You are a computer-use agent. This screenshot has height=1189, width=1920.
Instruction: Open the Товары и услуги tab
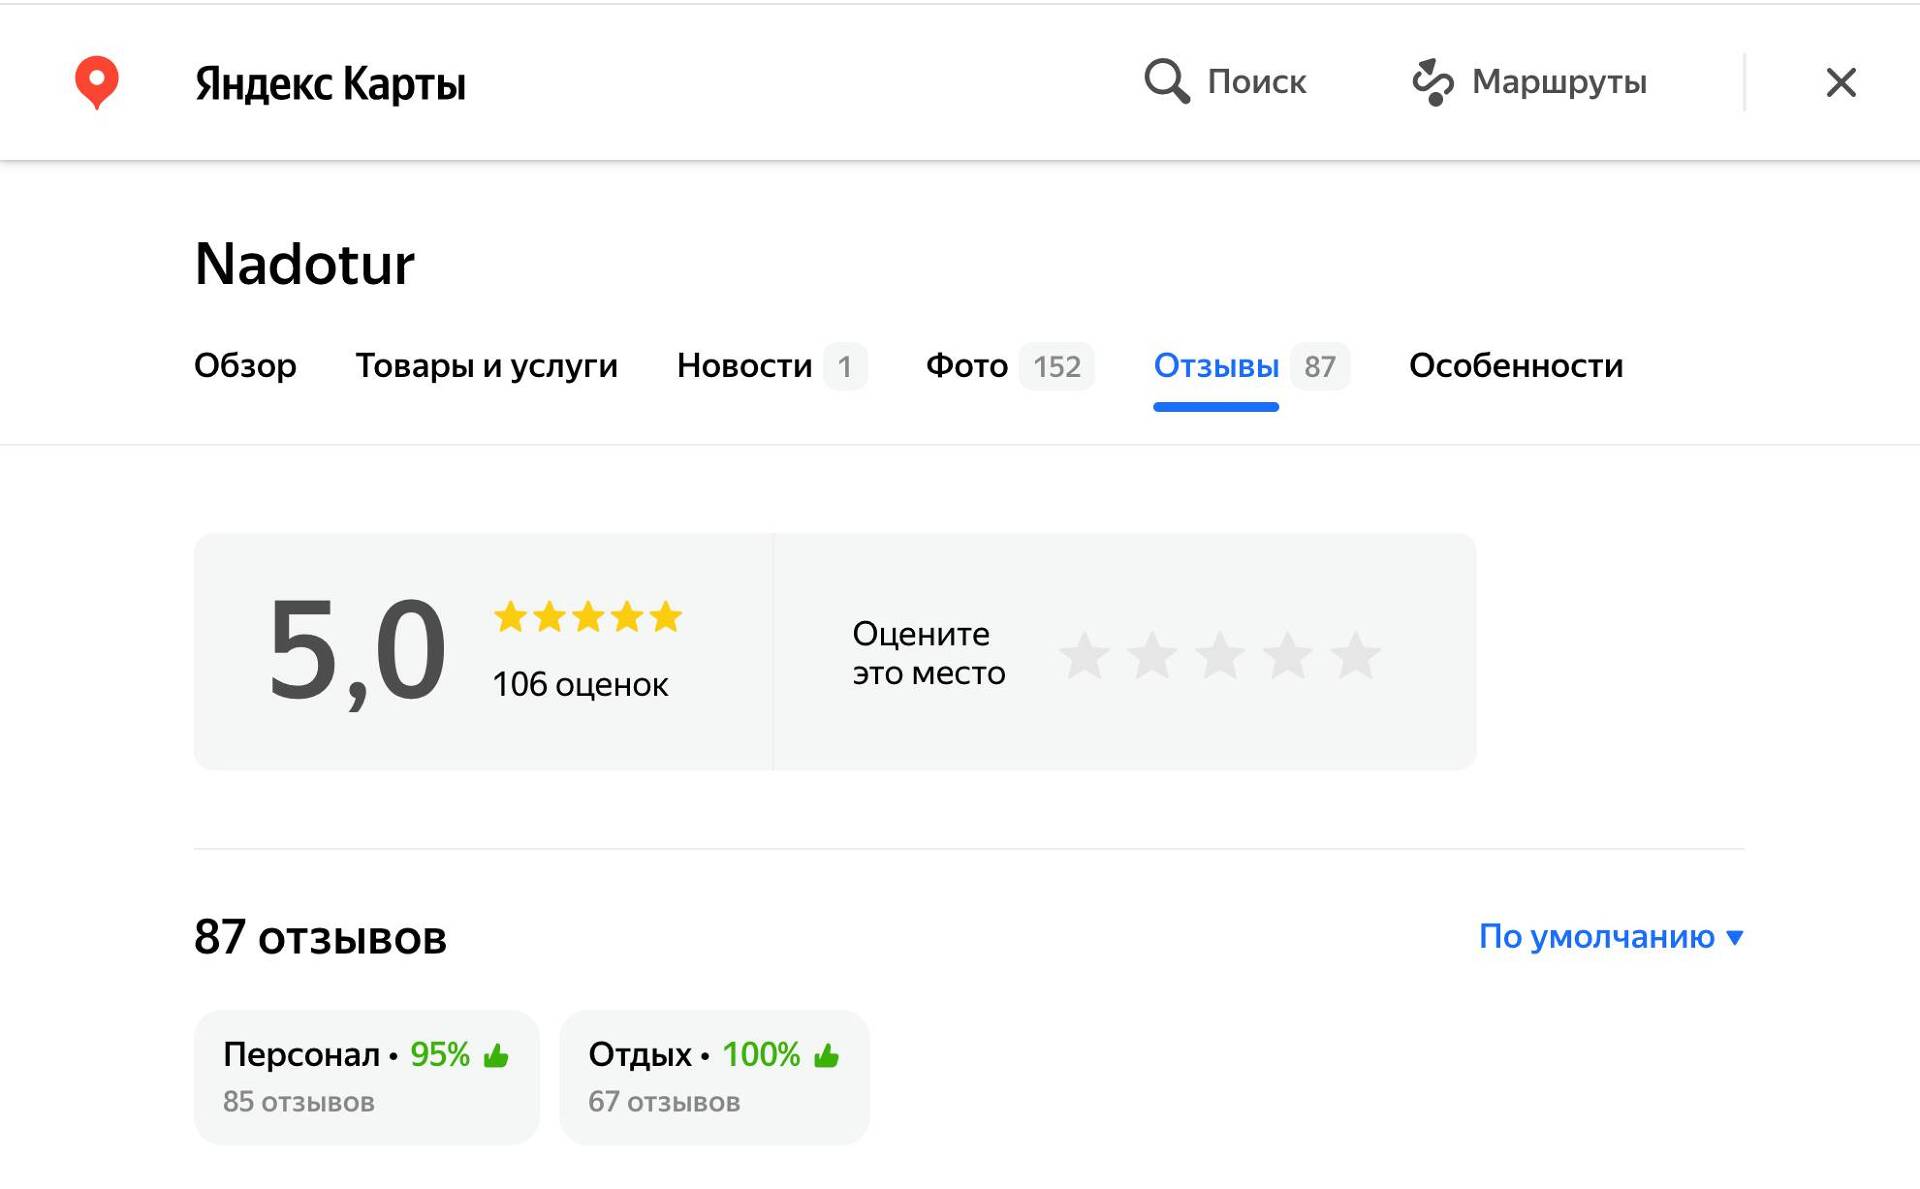click(486, 366)
